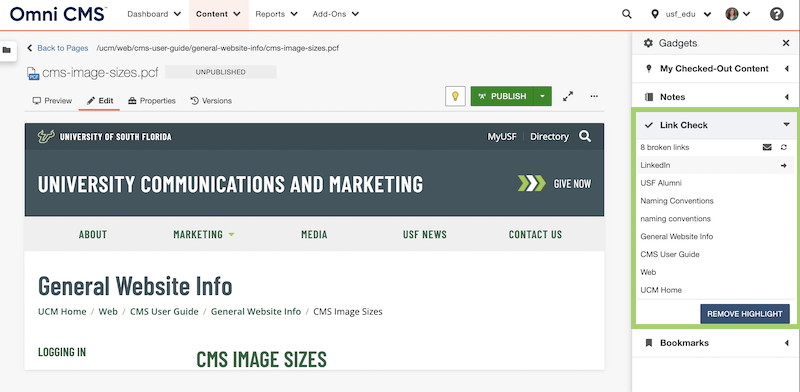Click the USF bull logo
This screenshot has width=800, height=392.
point(46,136)
